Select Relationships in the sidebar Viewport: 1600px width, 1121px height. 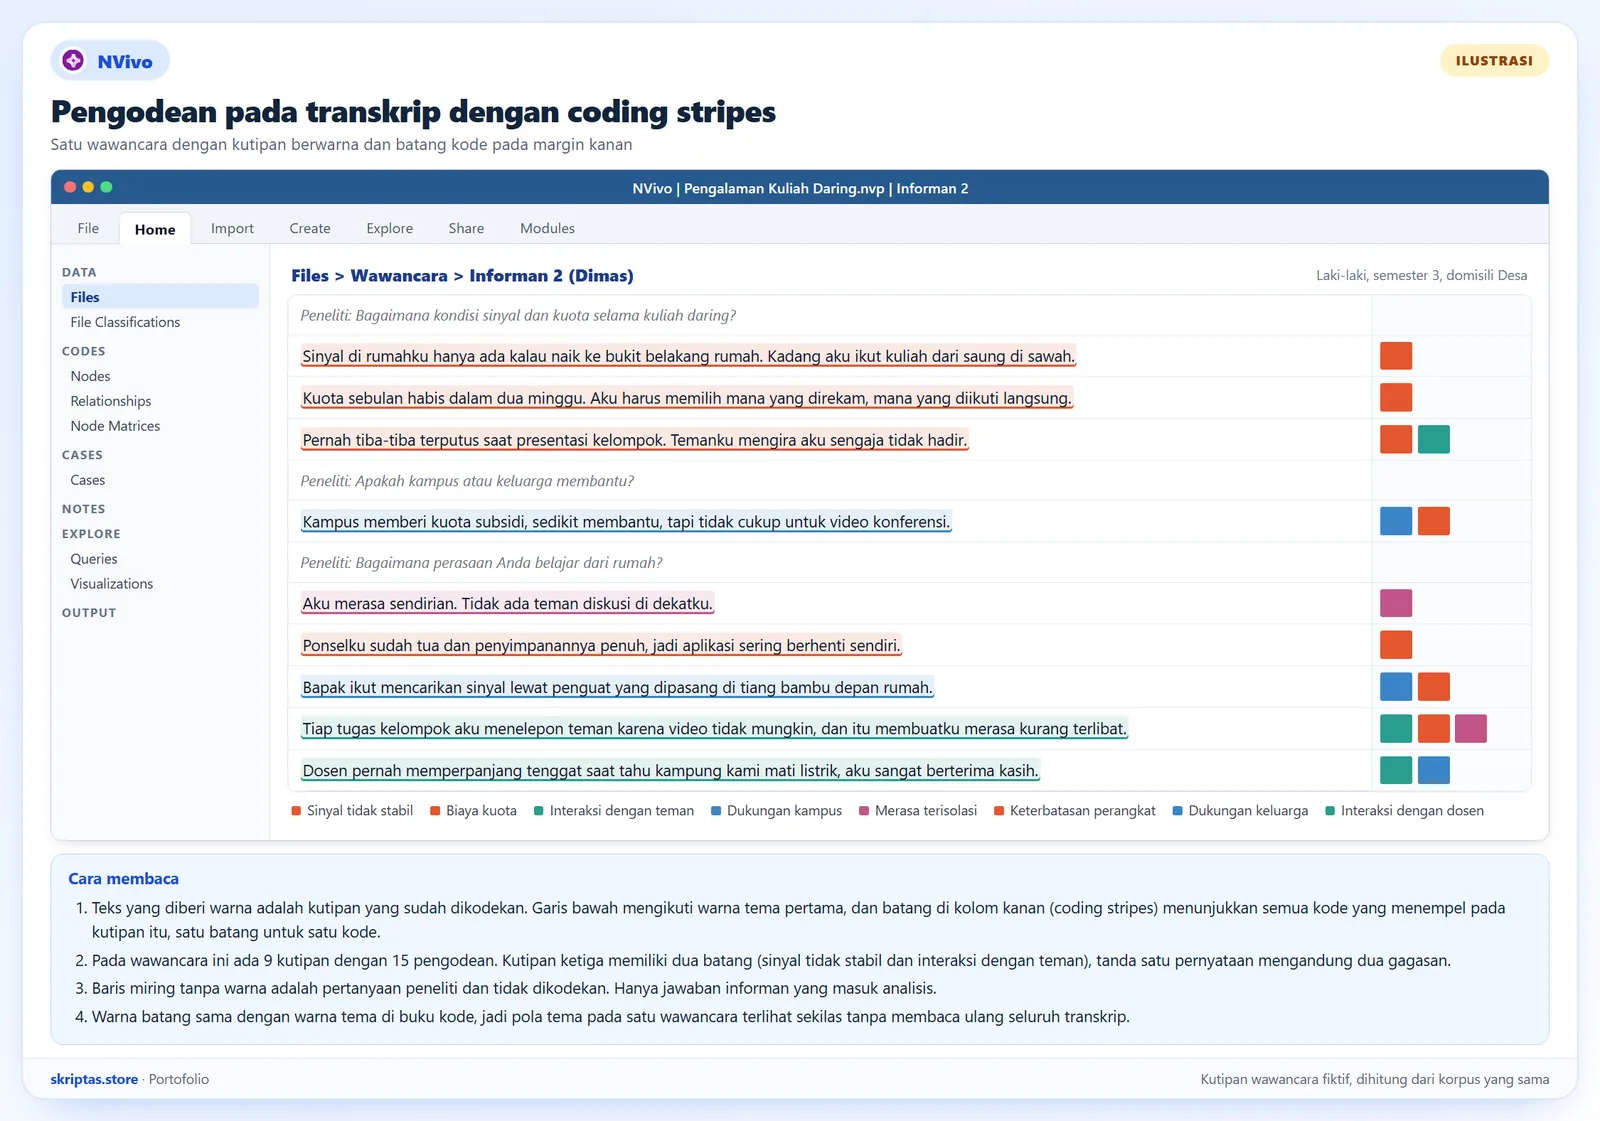click(x=111, y=401)
